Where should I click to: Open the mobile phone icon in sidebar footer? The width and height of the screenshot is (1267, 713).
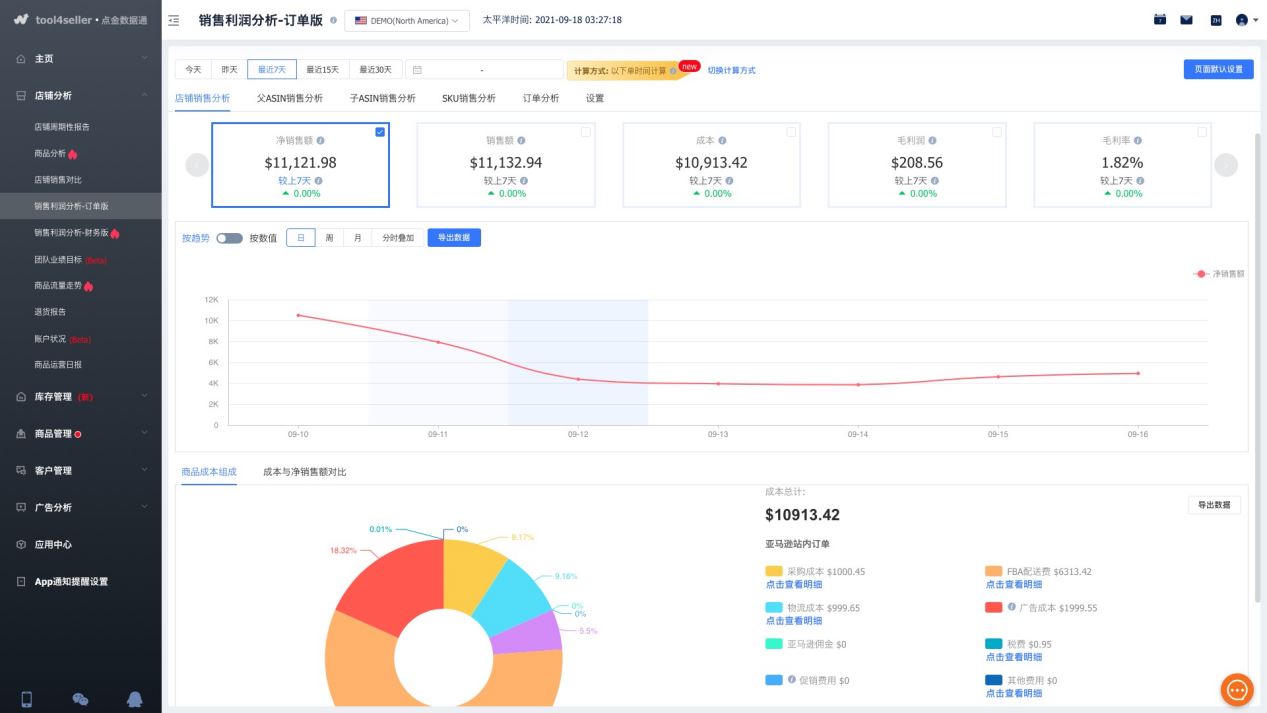27,699
